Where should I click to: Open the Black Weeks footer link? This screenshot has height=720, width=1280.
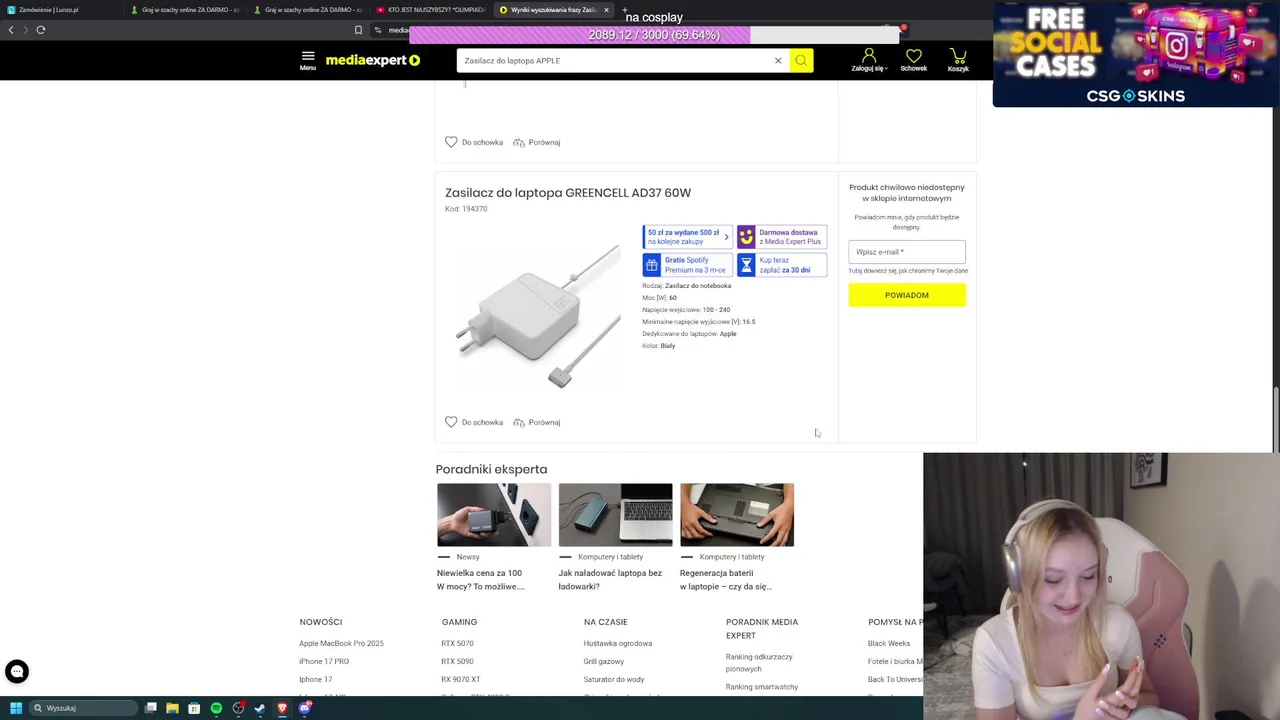click(889, 643)
